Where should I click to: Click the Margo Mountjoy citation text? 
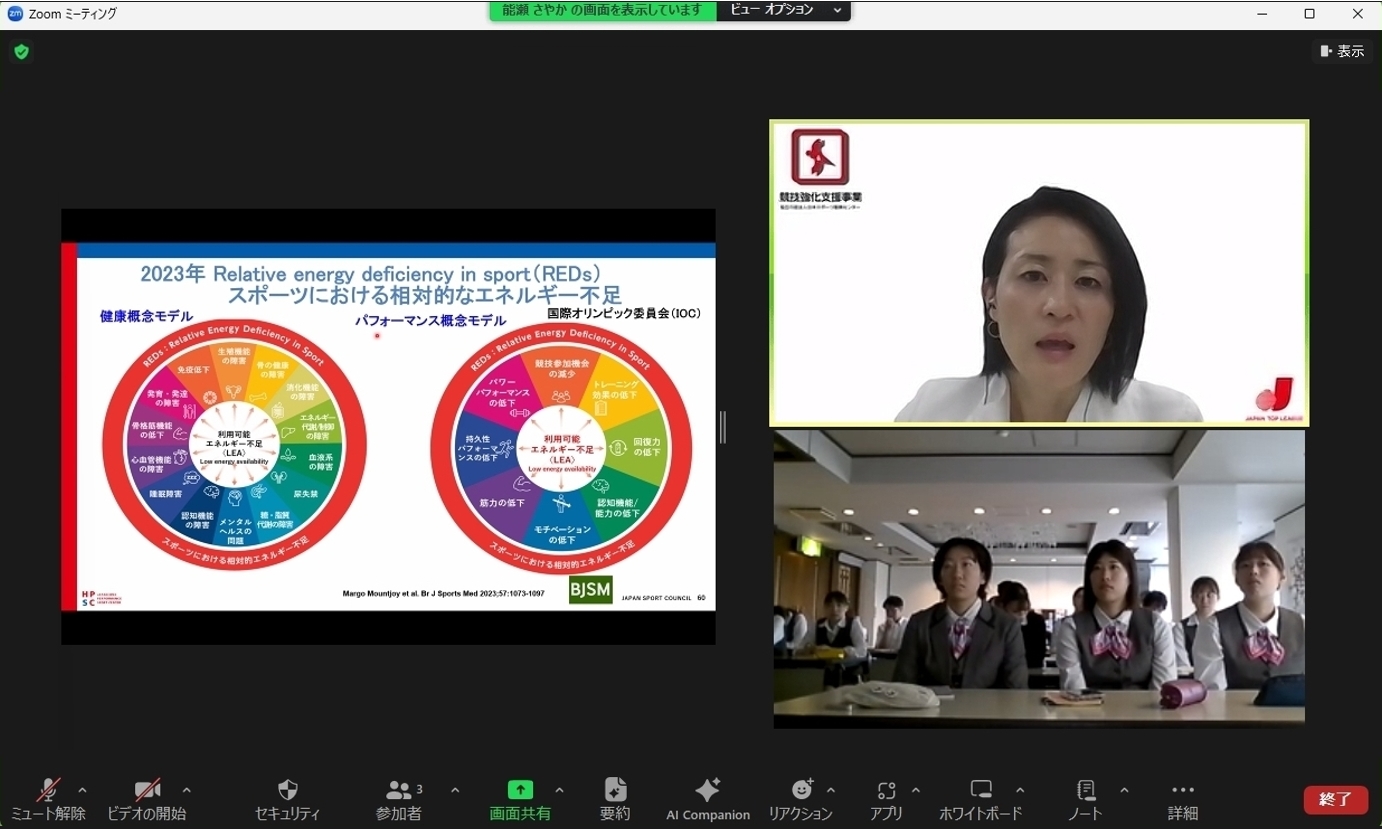[443, 595]
